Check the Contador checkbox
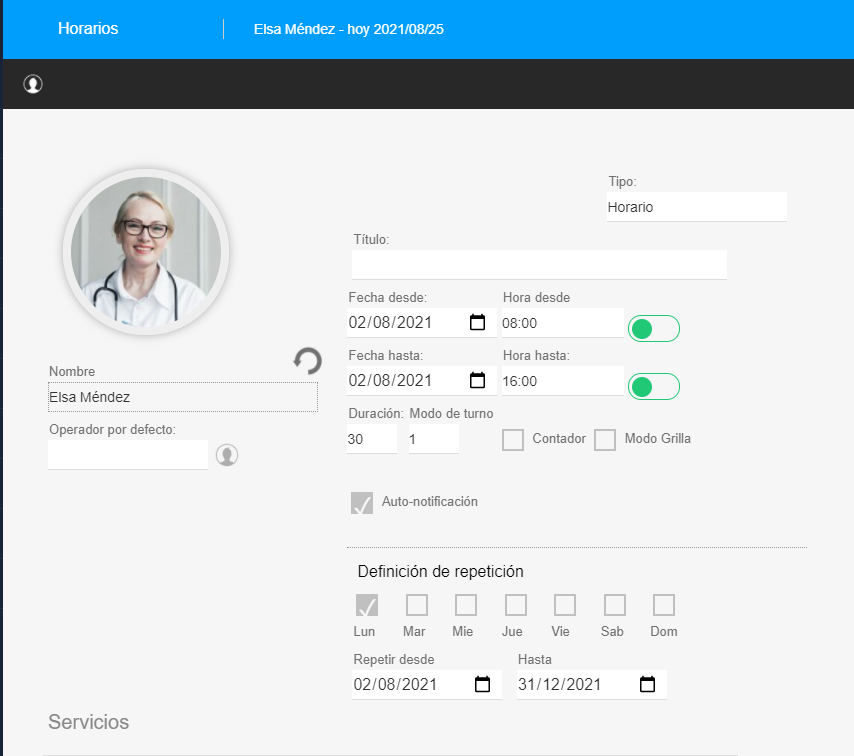Image resolution: width=854 pixels, height=756 pixels. pyautogui.click(x=513, y=440)
